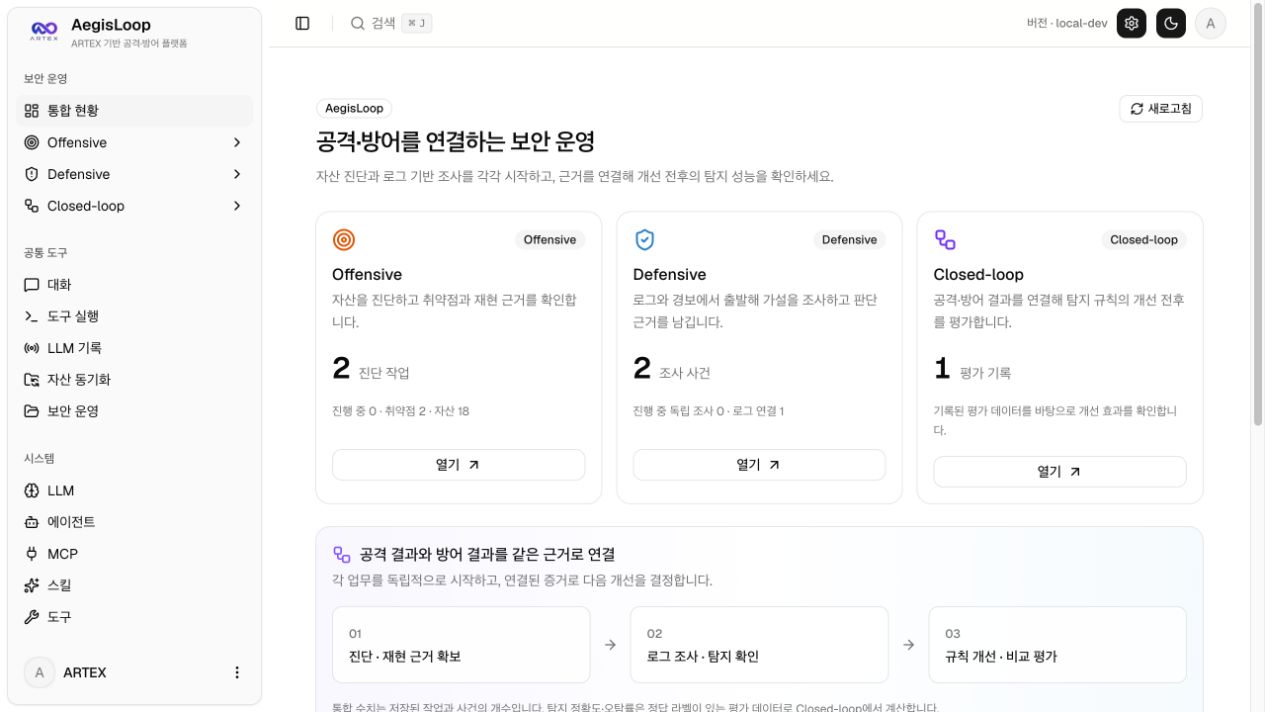This screenshot has width=1265, height=712.
Task: Click the 검색 search field
Action: (x=392, y=23)
